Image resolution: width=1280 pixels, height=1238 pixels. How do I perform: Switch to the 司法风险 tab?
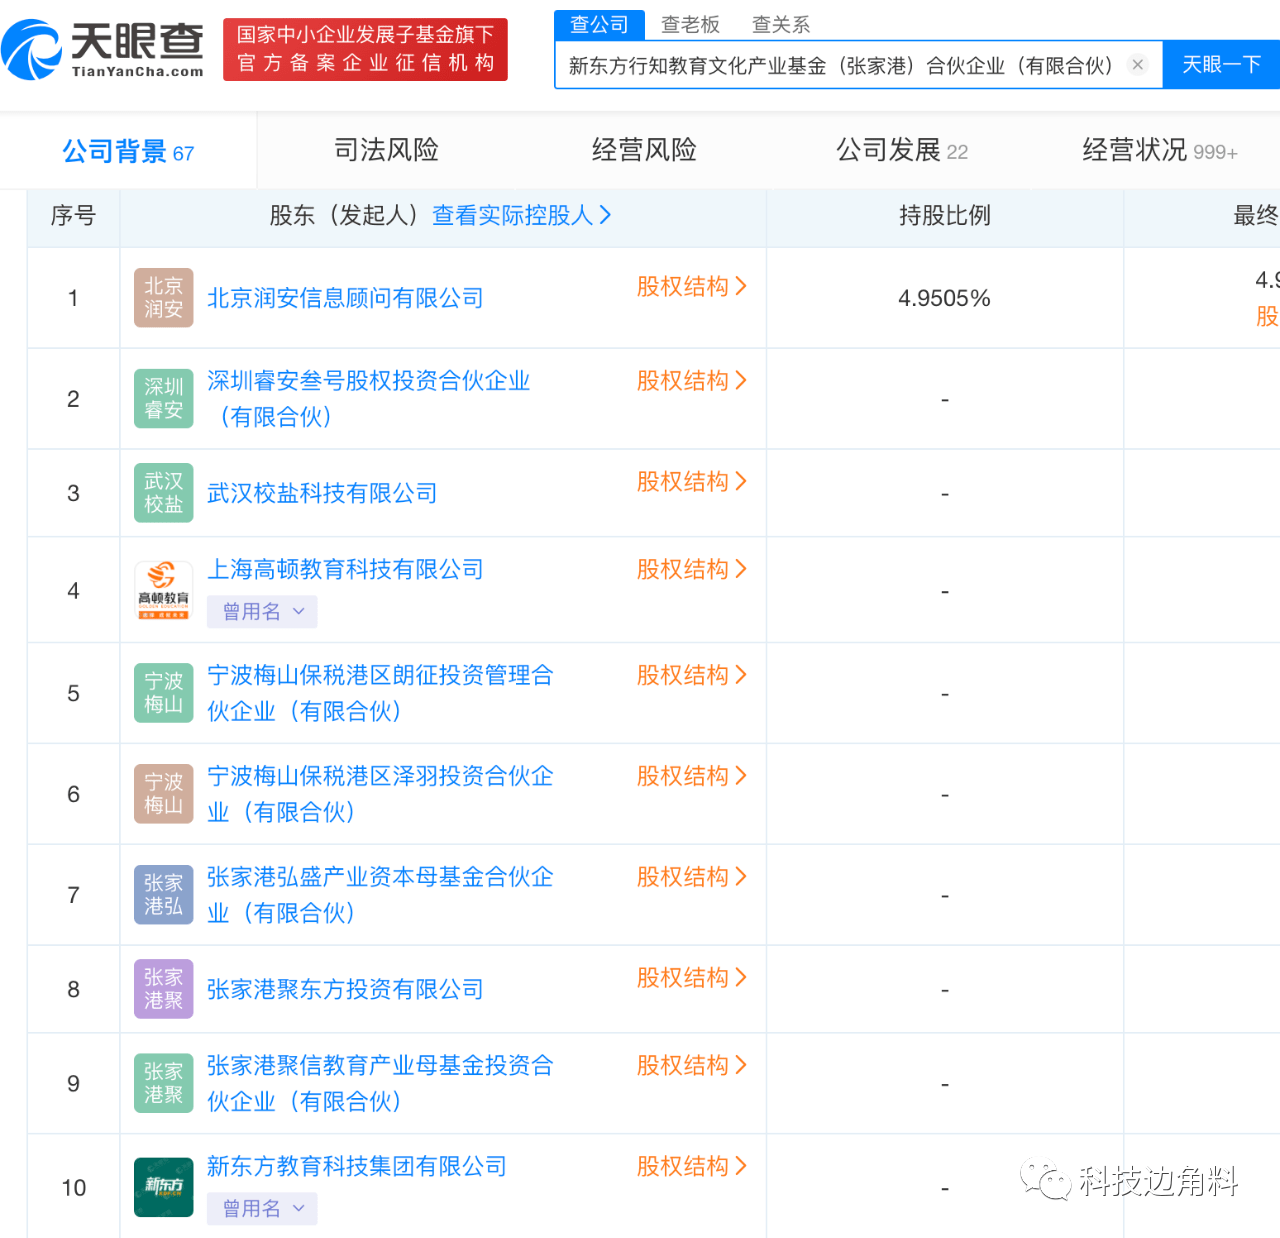[x=386, y=150]
